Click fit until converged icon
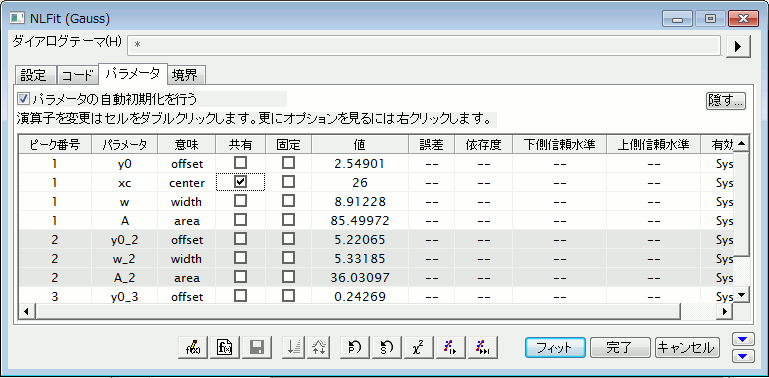This screenshot has height=378, width=769. 483,348
